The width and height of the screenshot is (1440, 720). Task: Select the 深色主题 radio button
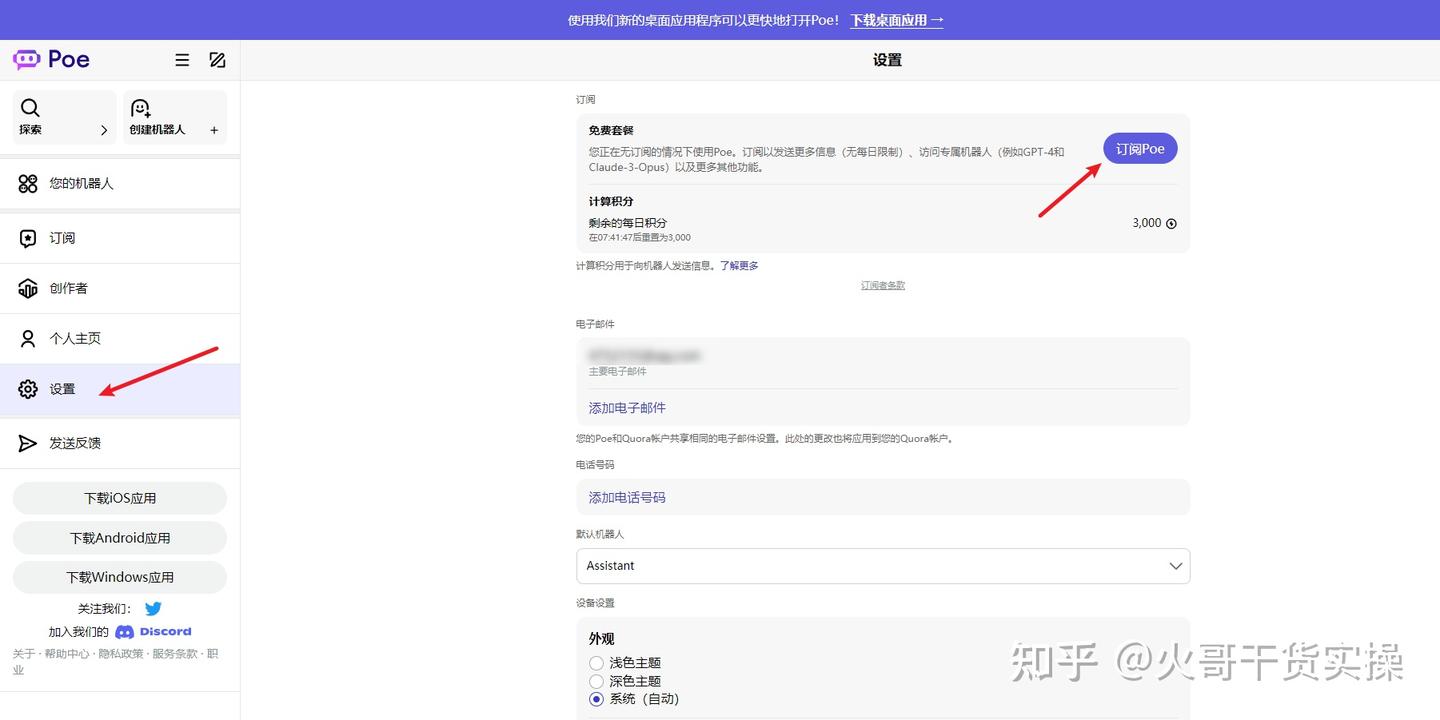pos(596,680)
